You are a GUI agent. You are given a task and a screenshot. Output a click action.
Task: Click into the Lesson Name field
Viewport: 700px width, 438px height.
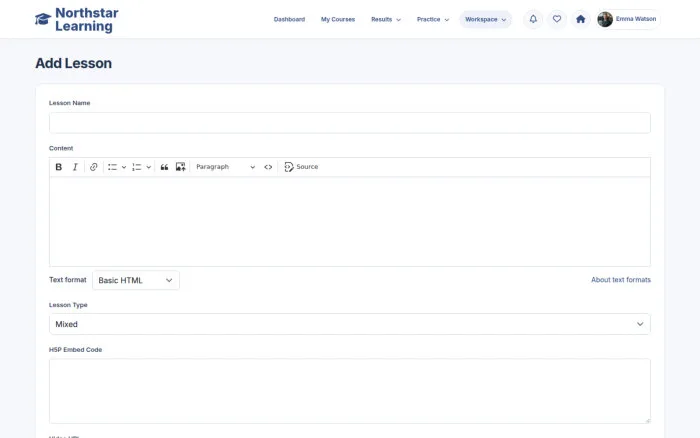pyautogui.click(x=350, y=123)
